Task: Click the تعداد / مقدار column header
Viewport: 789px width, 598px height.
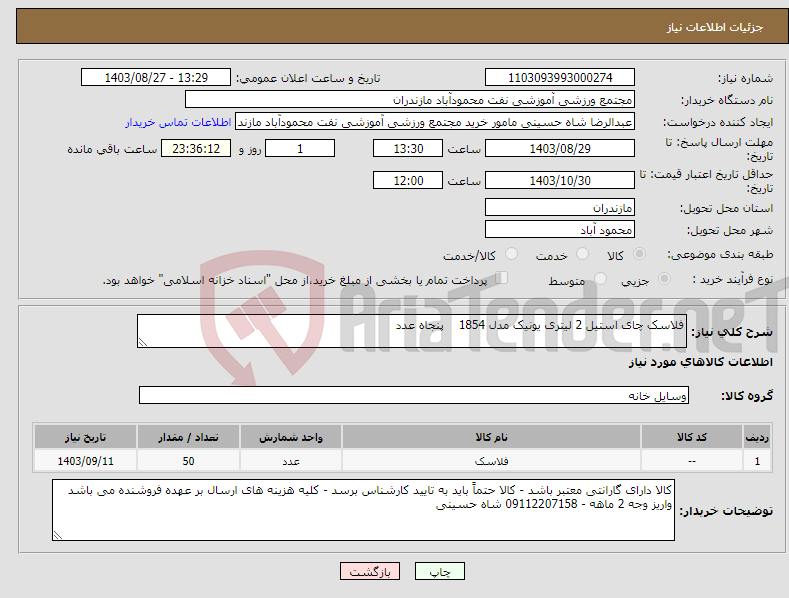Action: [188, 437]
